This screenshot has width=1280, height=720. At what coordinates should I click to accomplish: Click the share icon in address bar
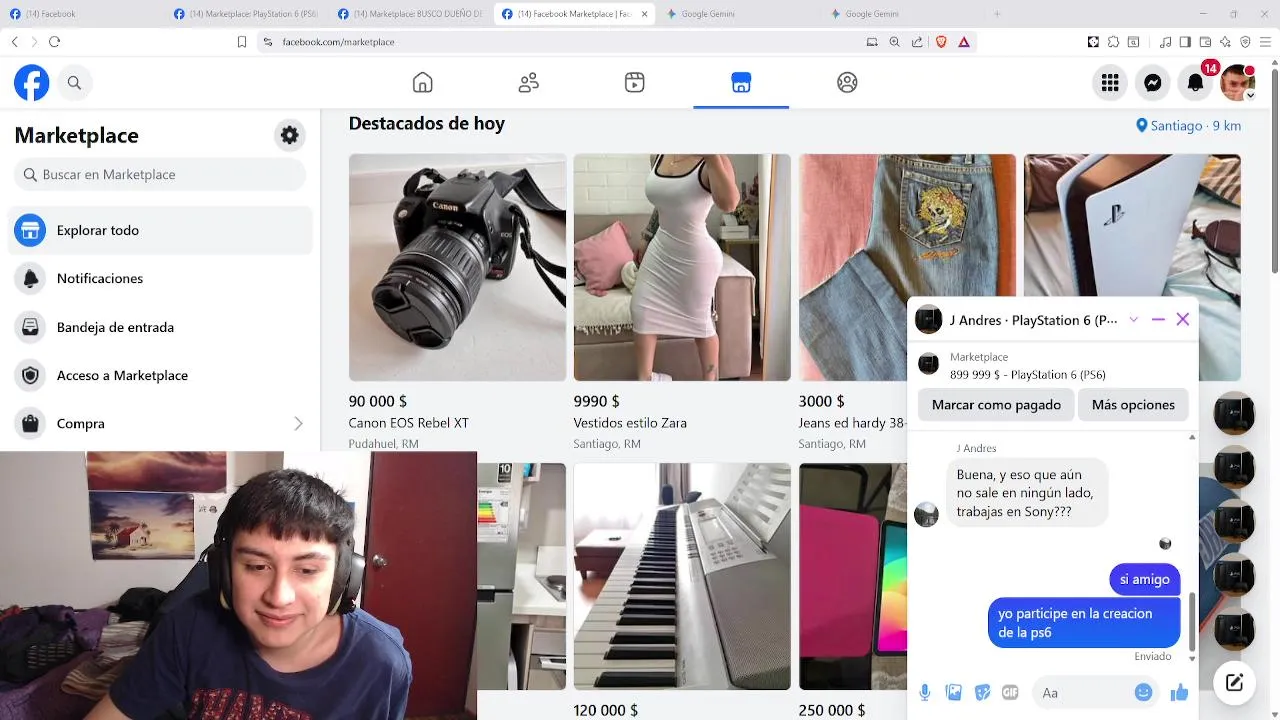[x=917, y=42]
